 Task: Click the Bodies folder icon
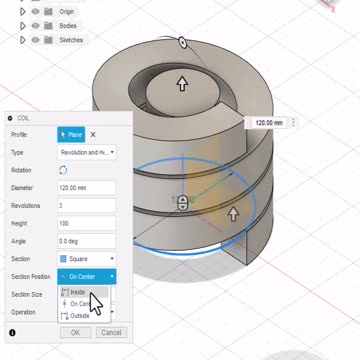click(x=49, y=26)
